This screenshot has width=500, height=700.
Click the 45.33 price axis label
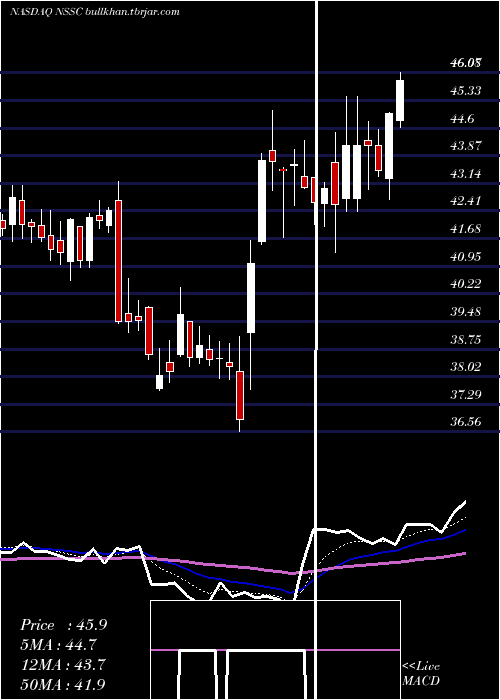click(466, 91)
